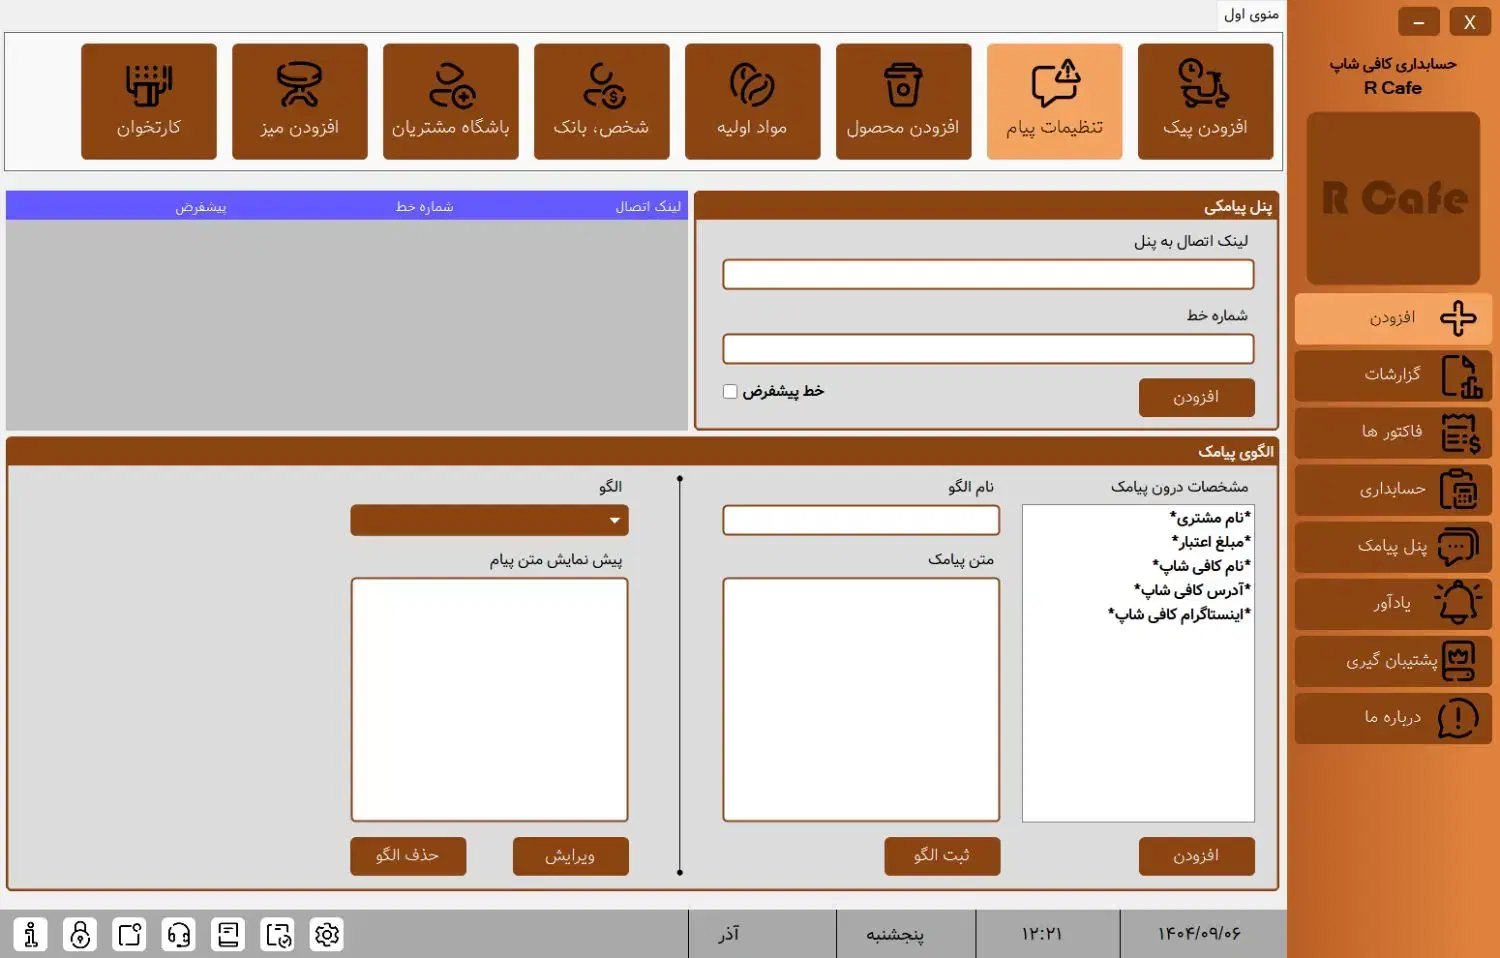Viewport: 1500px width, 958px height.
Task: Start پشتیبان گیری backup from sidebar
Action: [1392, 661]
